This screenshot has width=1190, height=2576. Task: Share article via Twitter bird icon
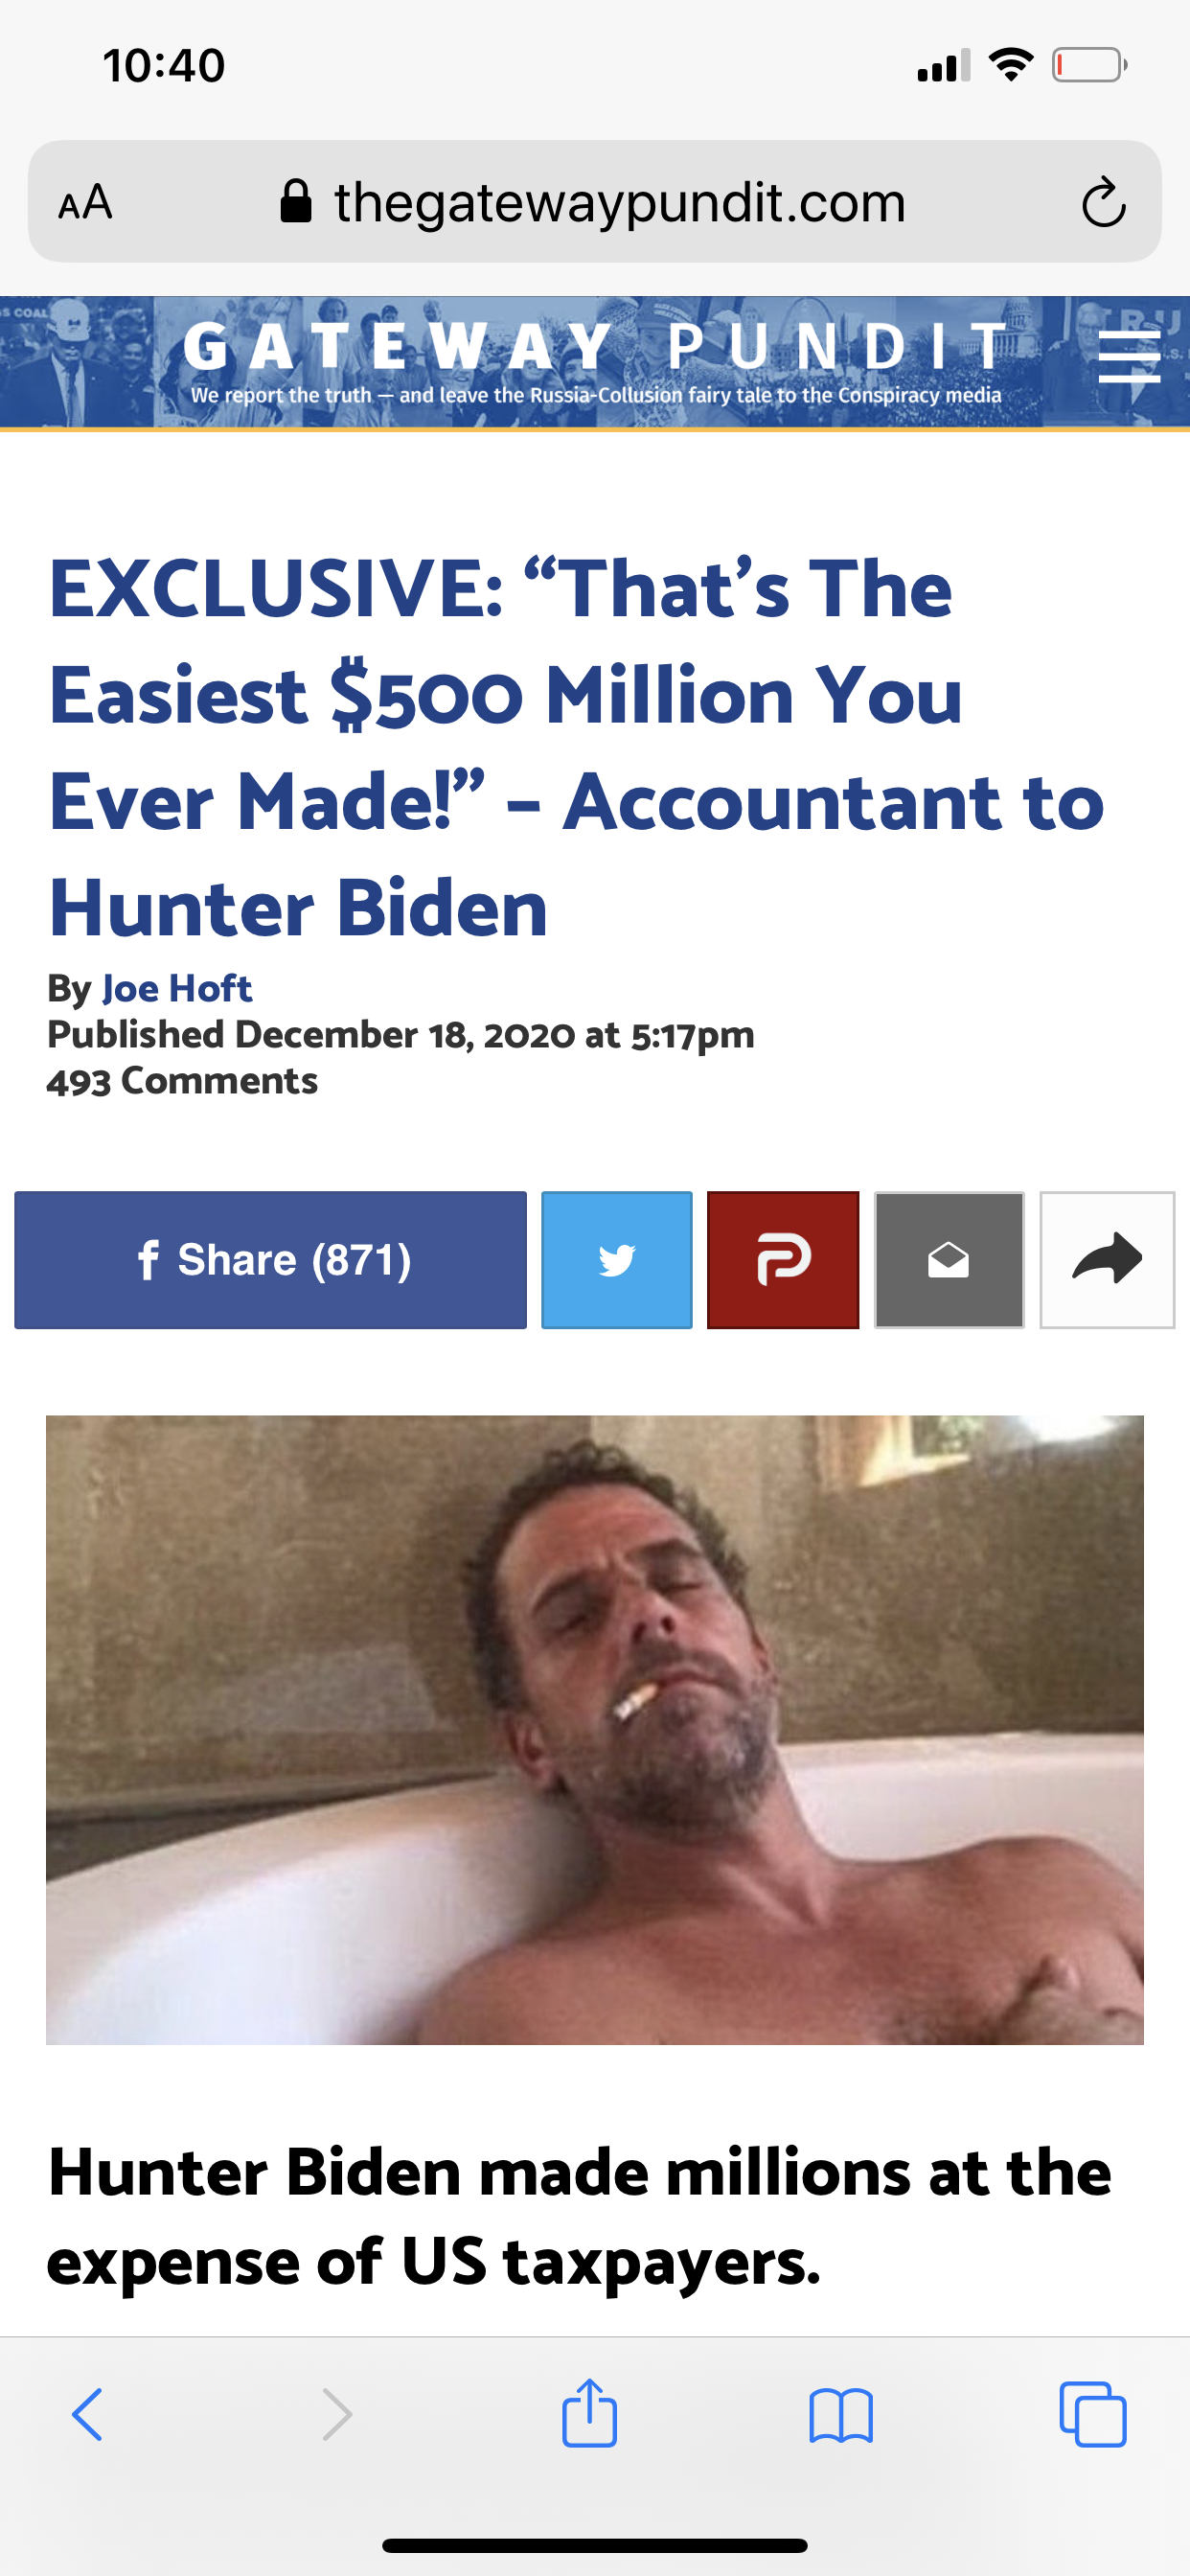coord(617,1260)
